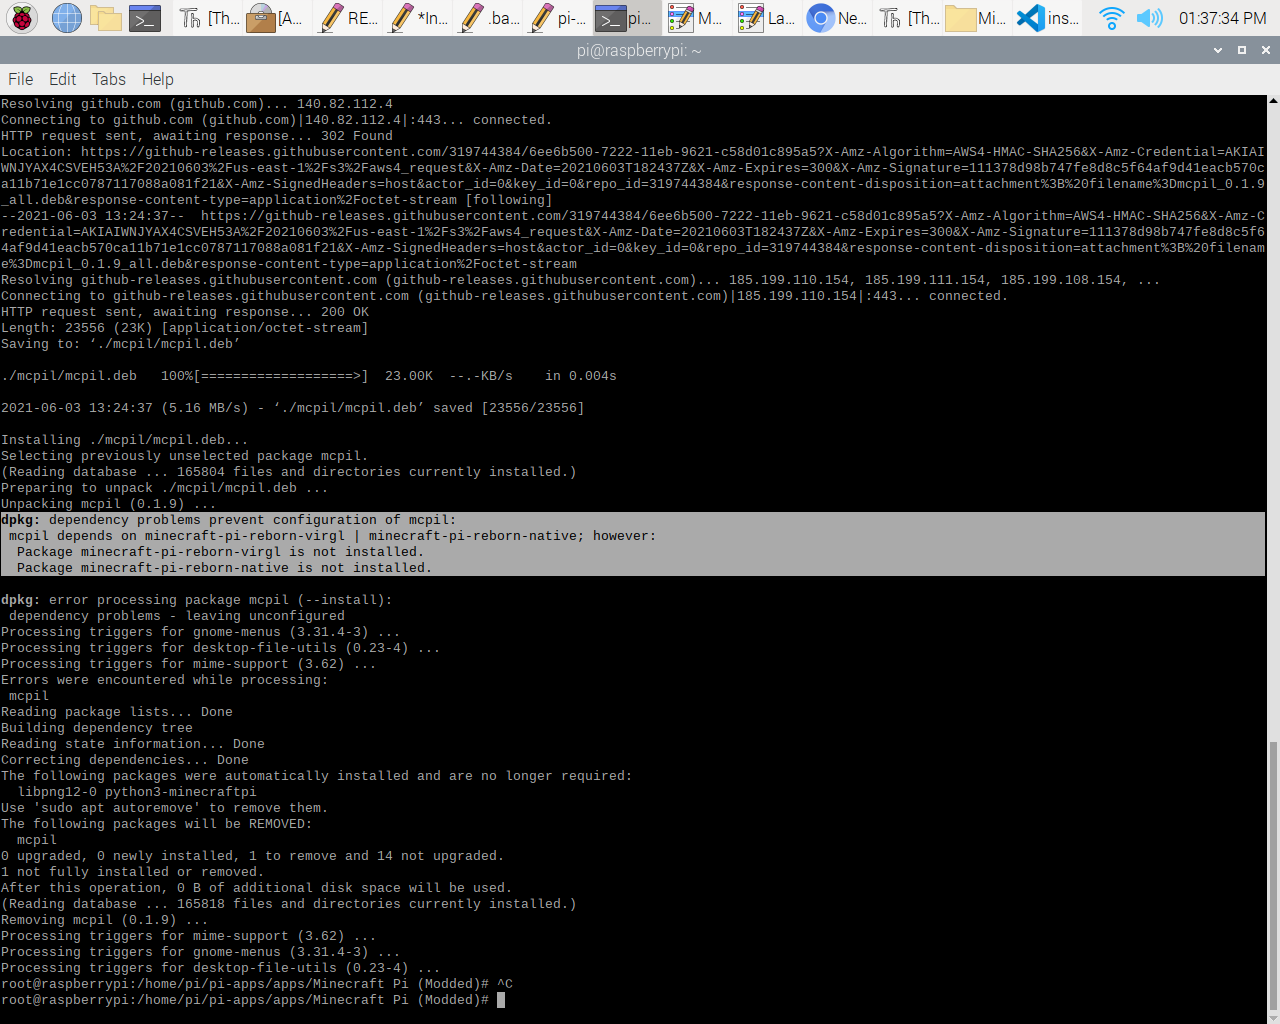Switch to the '.ba...' text editor window
Screen dimensions: 1280x1024
(488, 18)
